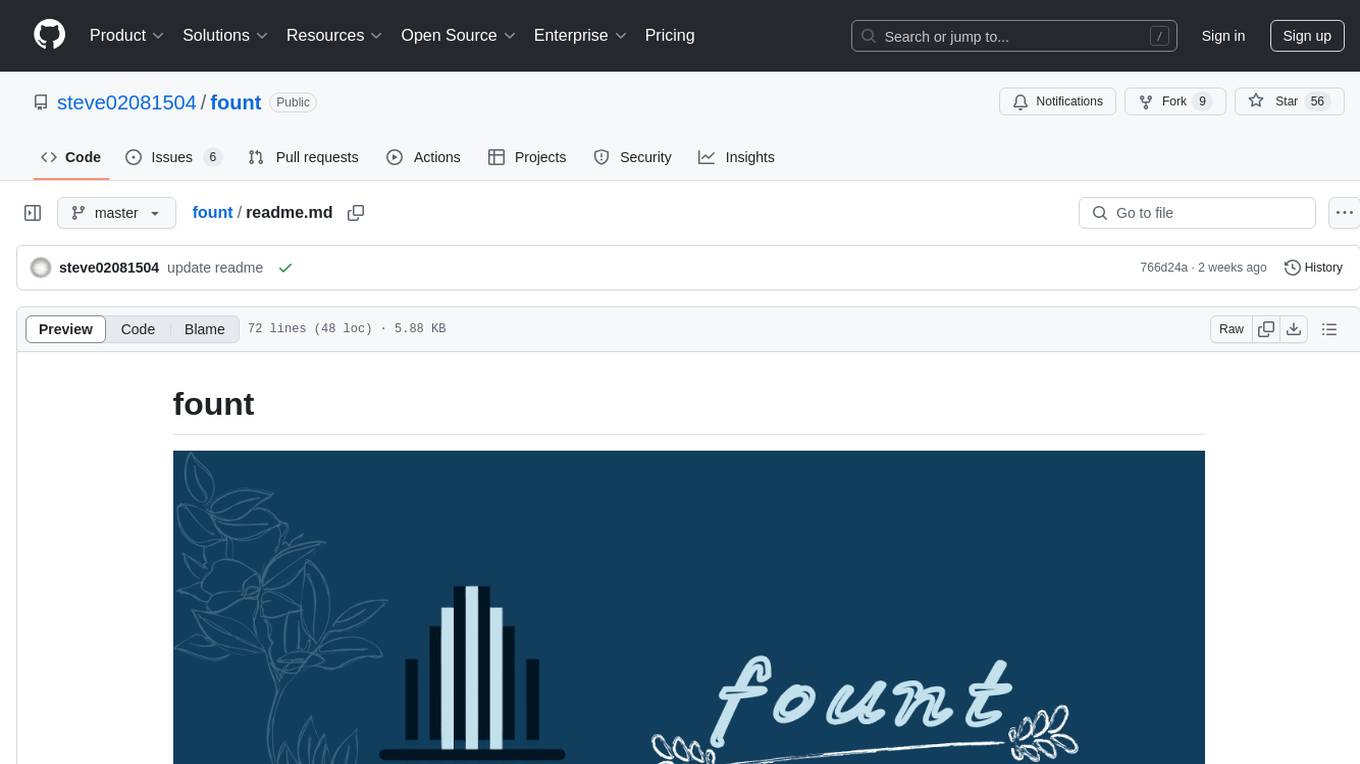
Task: Switch to the Security tab
Action: 632,157
